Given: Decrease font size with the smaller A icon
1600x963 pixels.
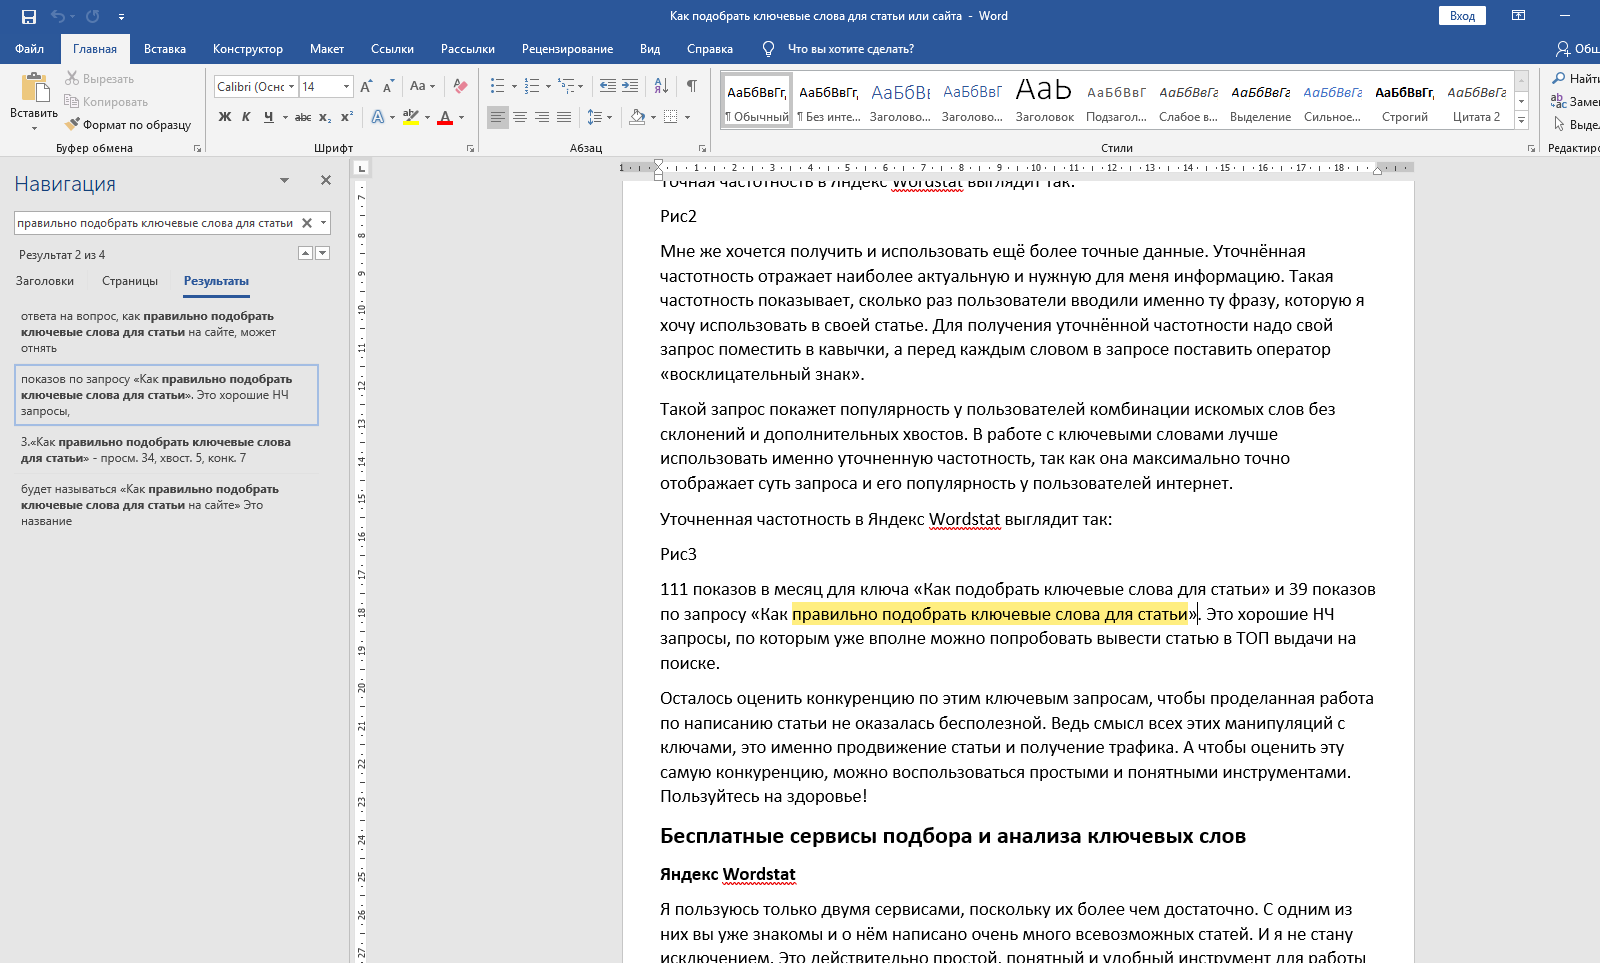Looking at the screenshot, I should tap(389, 86).
